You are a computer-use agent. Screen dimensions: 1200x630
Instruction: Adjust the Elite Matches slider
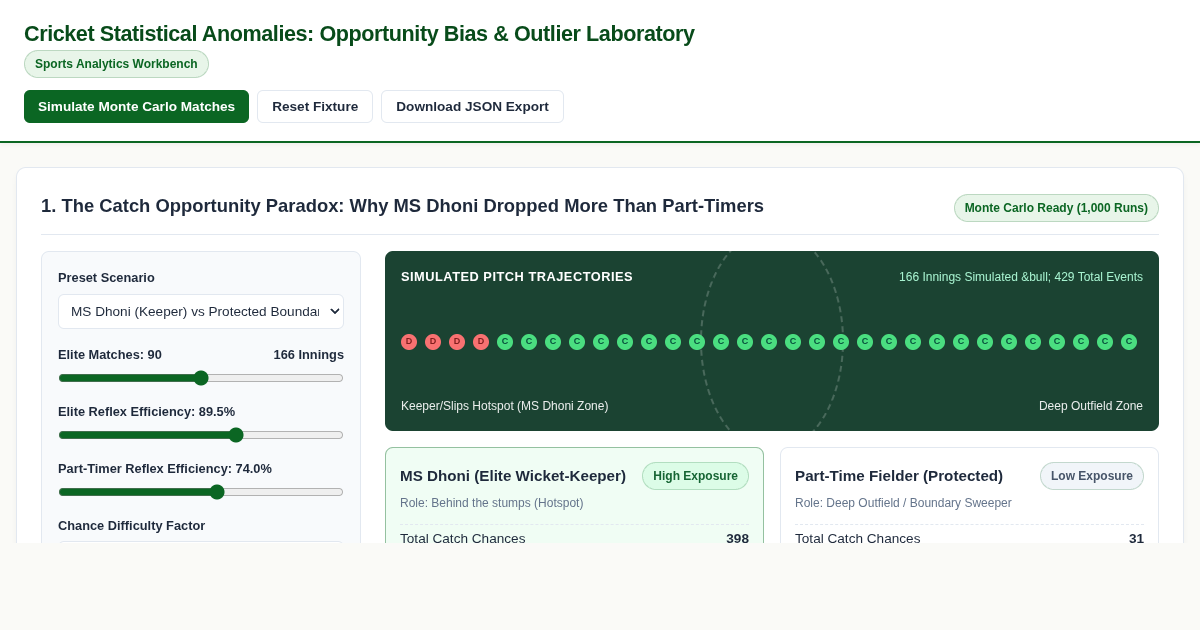(201, 378)
